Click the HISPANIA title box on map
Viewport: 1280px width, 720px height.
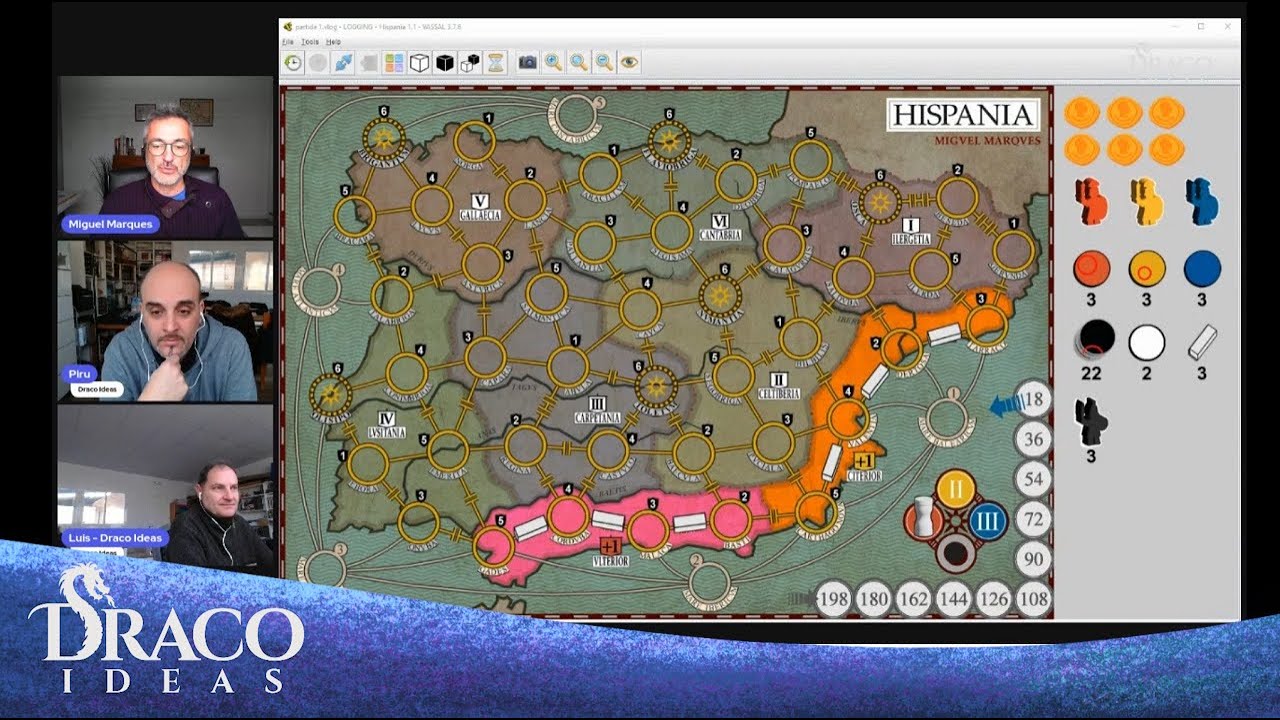(x=964, y=114)
